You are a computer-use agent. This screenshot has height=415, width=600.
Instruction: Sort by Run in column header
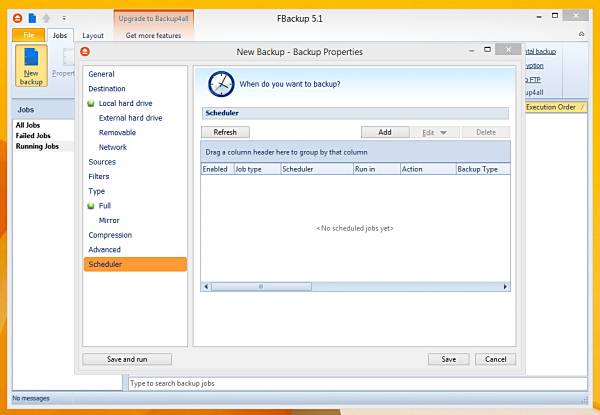377,169
